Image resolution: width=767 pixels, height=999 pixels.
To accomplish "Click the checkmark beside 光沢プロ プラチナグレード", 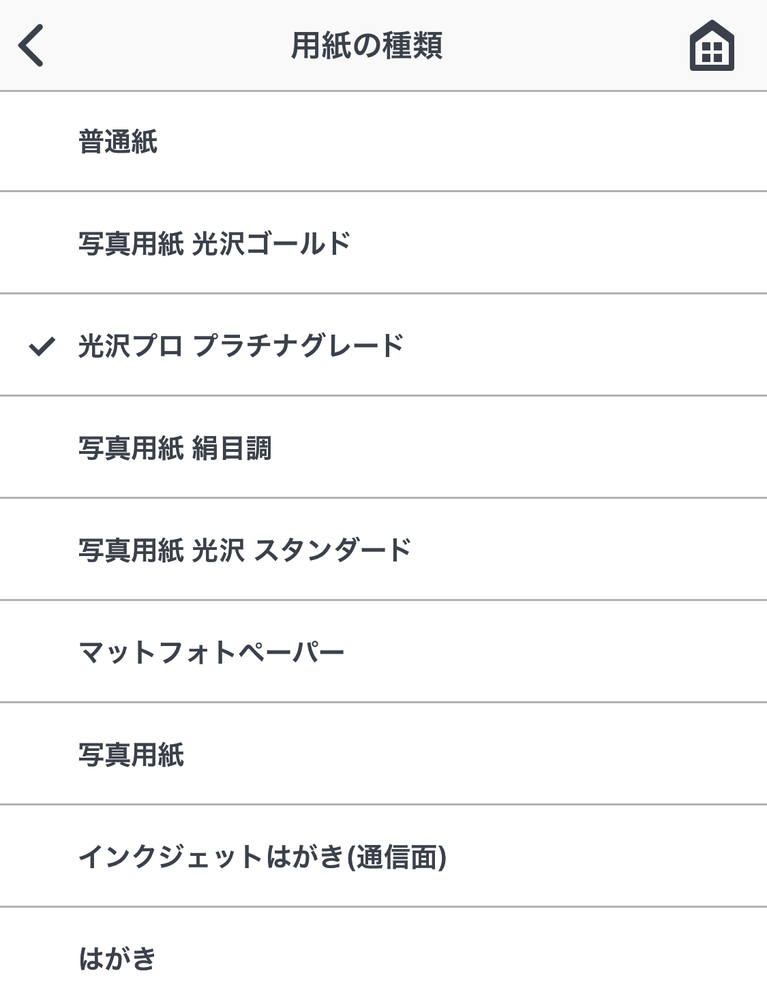I will 42,346.
